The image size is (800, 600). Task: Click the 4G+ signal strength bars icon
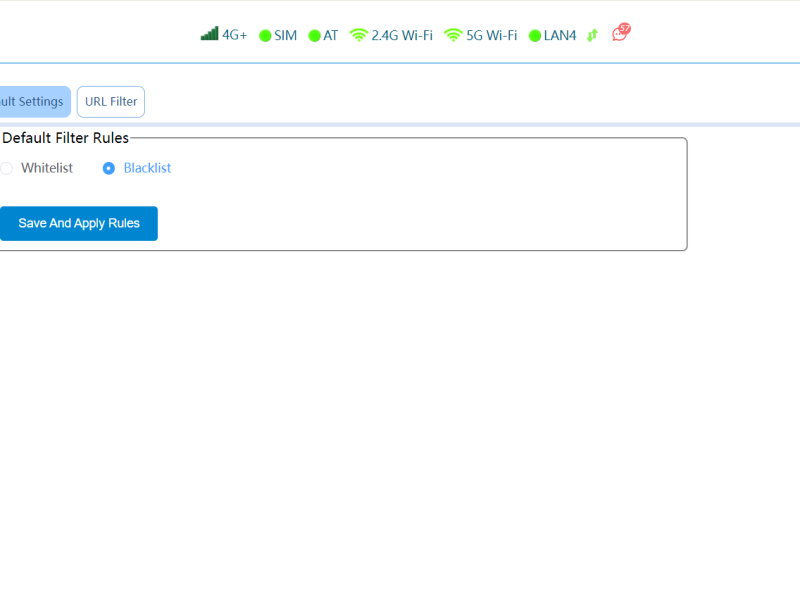point(209,34)
